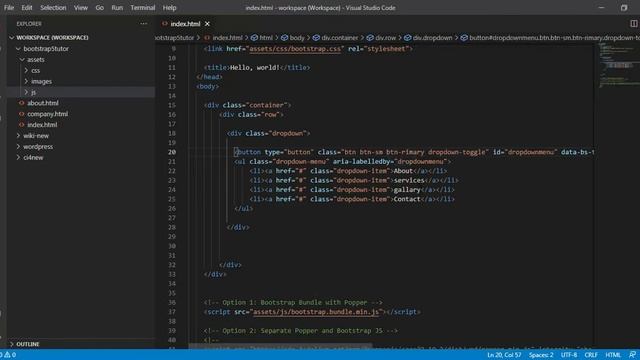Click HTML icon on index.html tab

[x=165, y=24]
